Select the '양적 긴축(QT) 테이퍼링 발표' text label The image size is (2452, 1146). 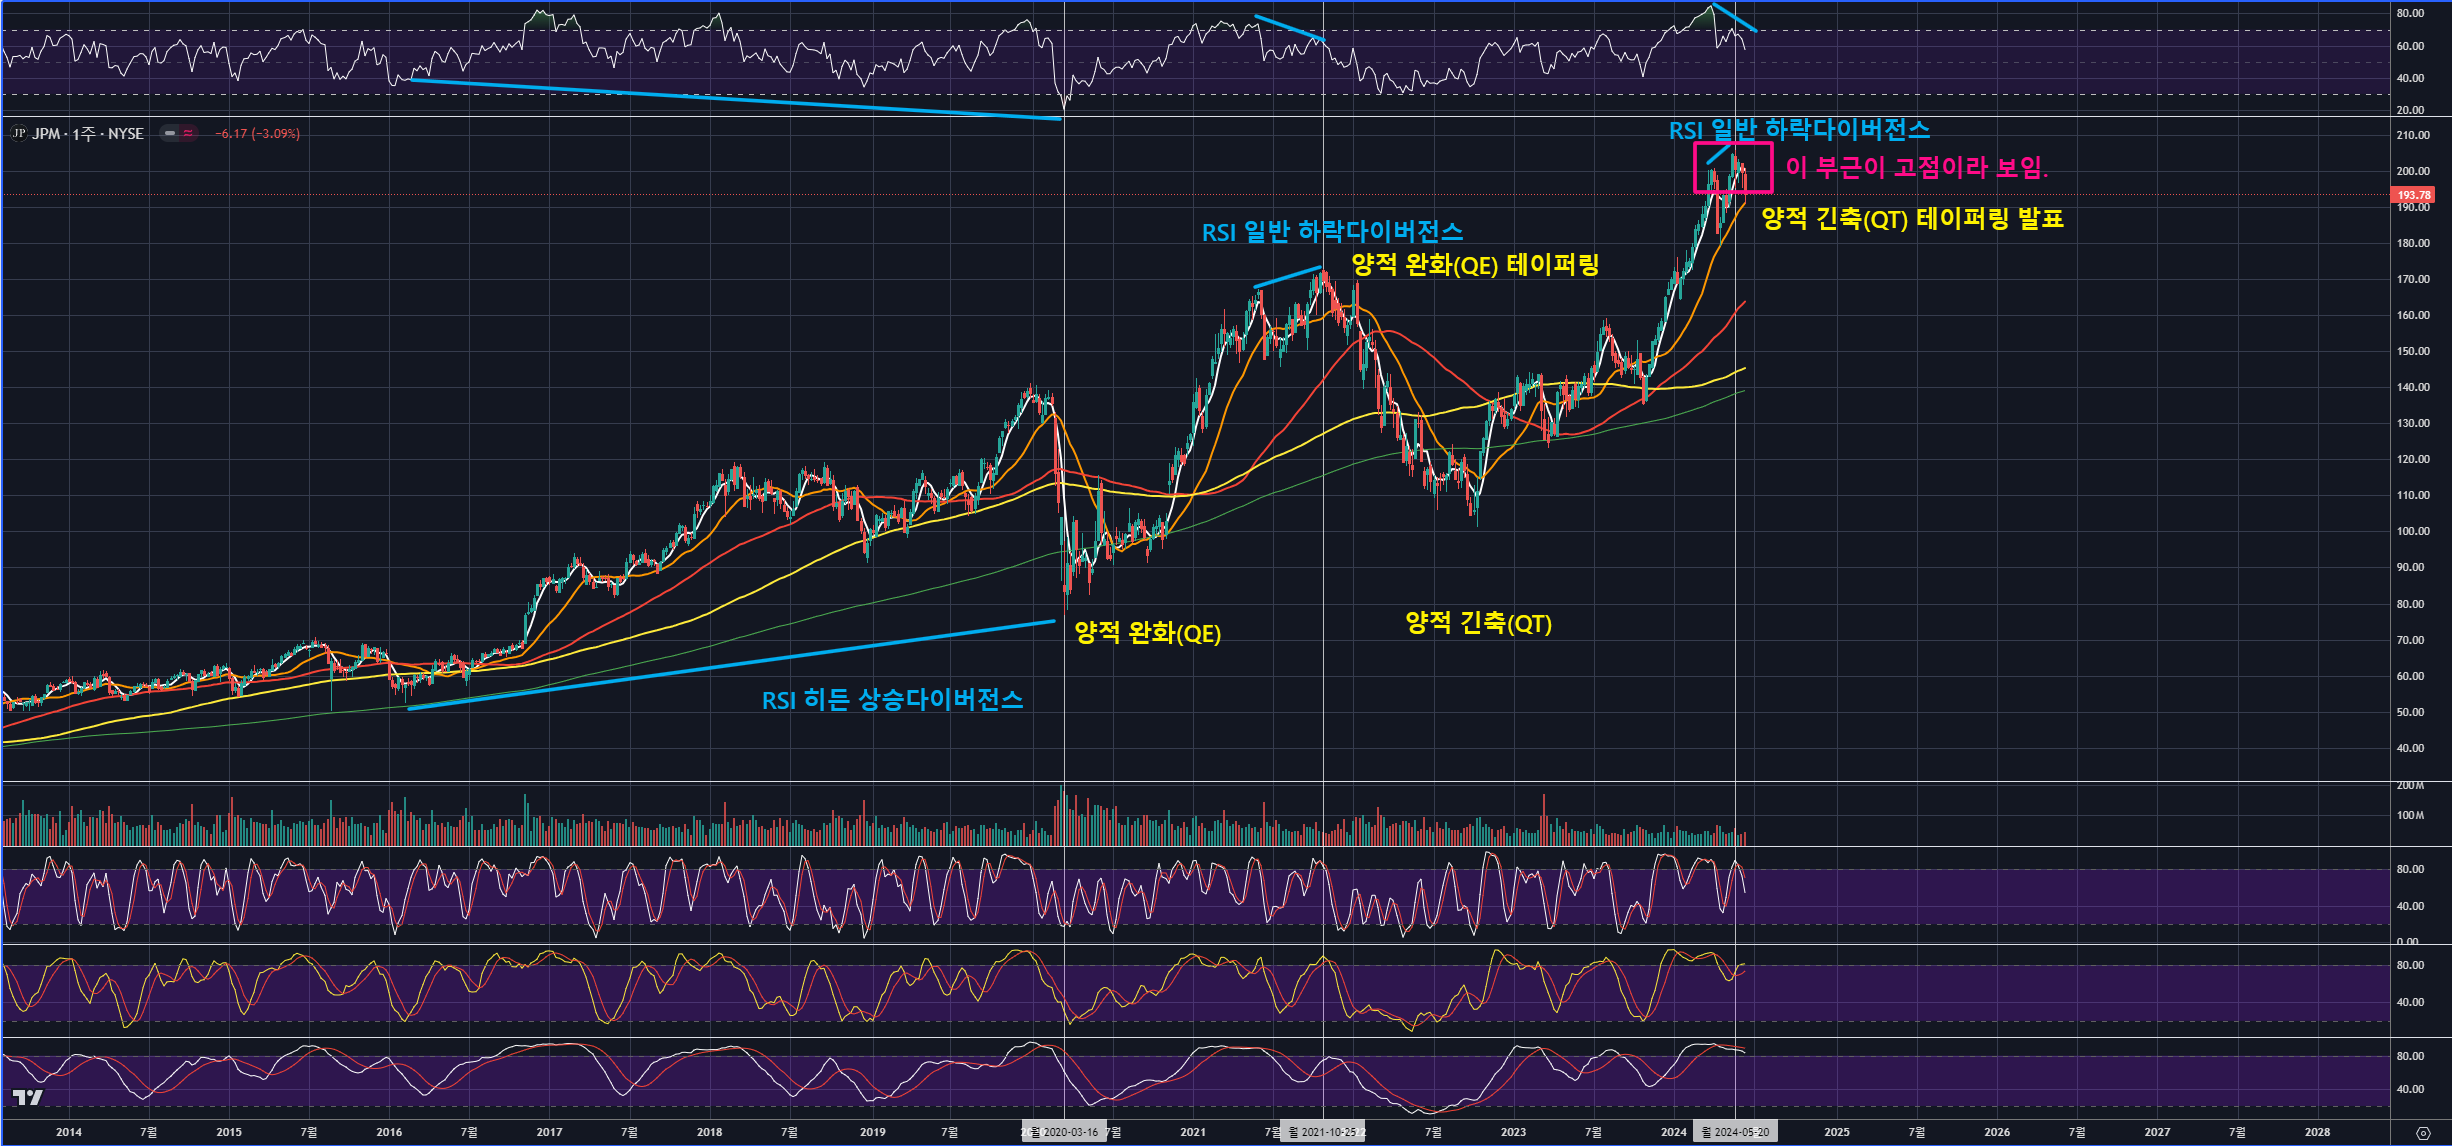click(x=1912, y=219)
